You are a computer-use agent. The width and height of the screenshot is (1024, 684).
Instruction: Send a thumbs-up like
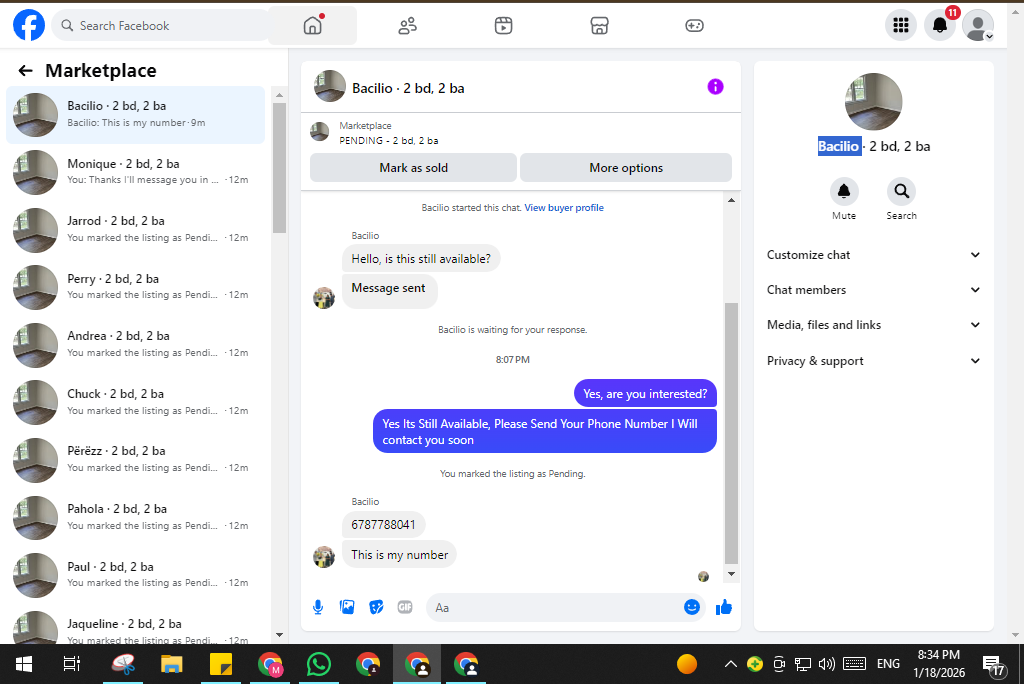(724, 608)
